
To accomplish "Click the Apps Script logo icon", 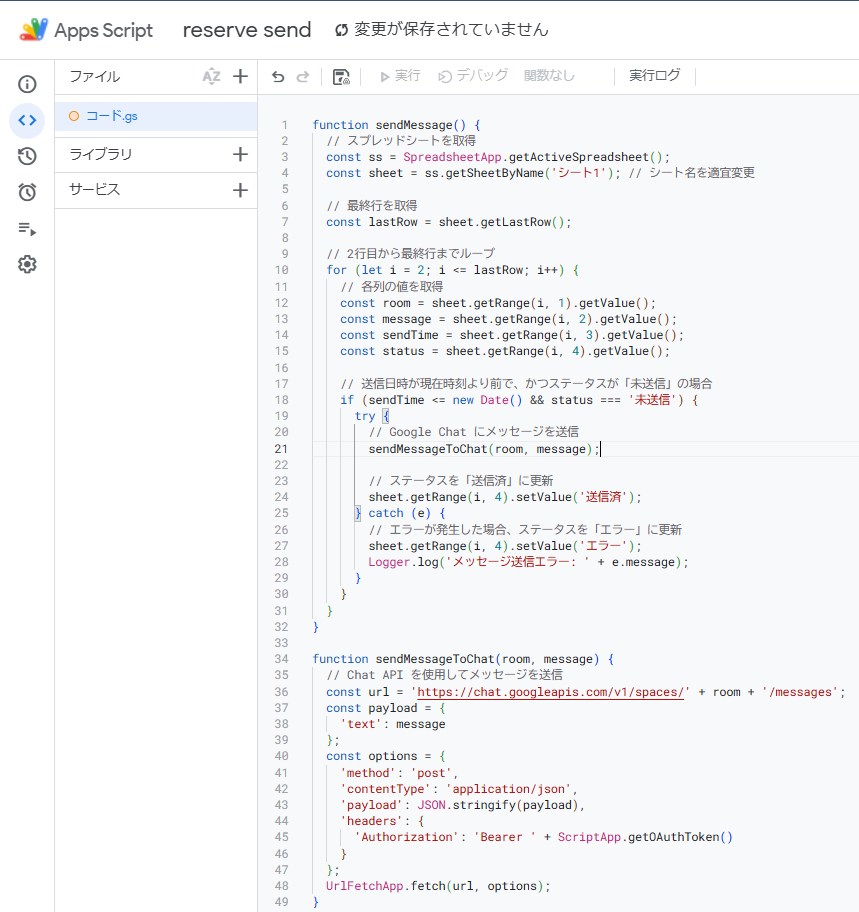I will pos(34,30).
